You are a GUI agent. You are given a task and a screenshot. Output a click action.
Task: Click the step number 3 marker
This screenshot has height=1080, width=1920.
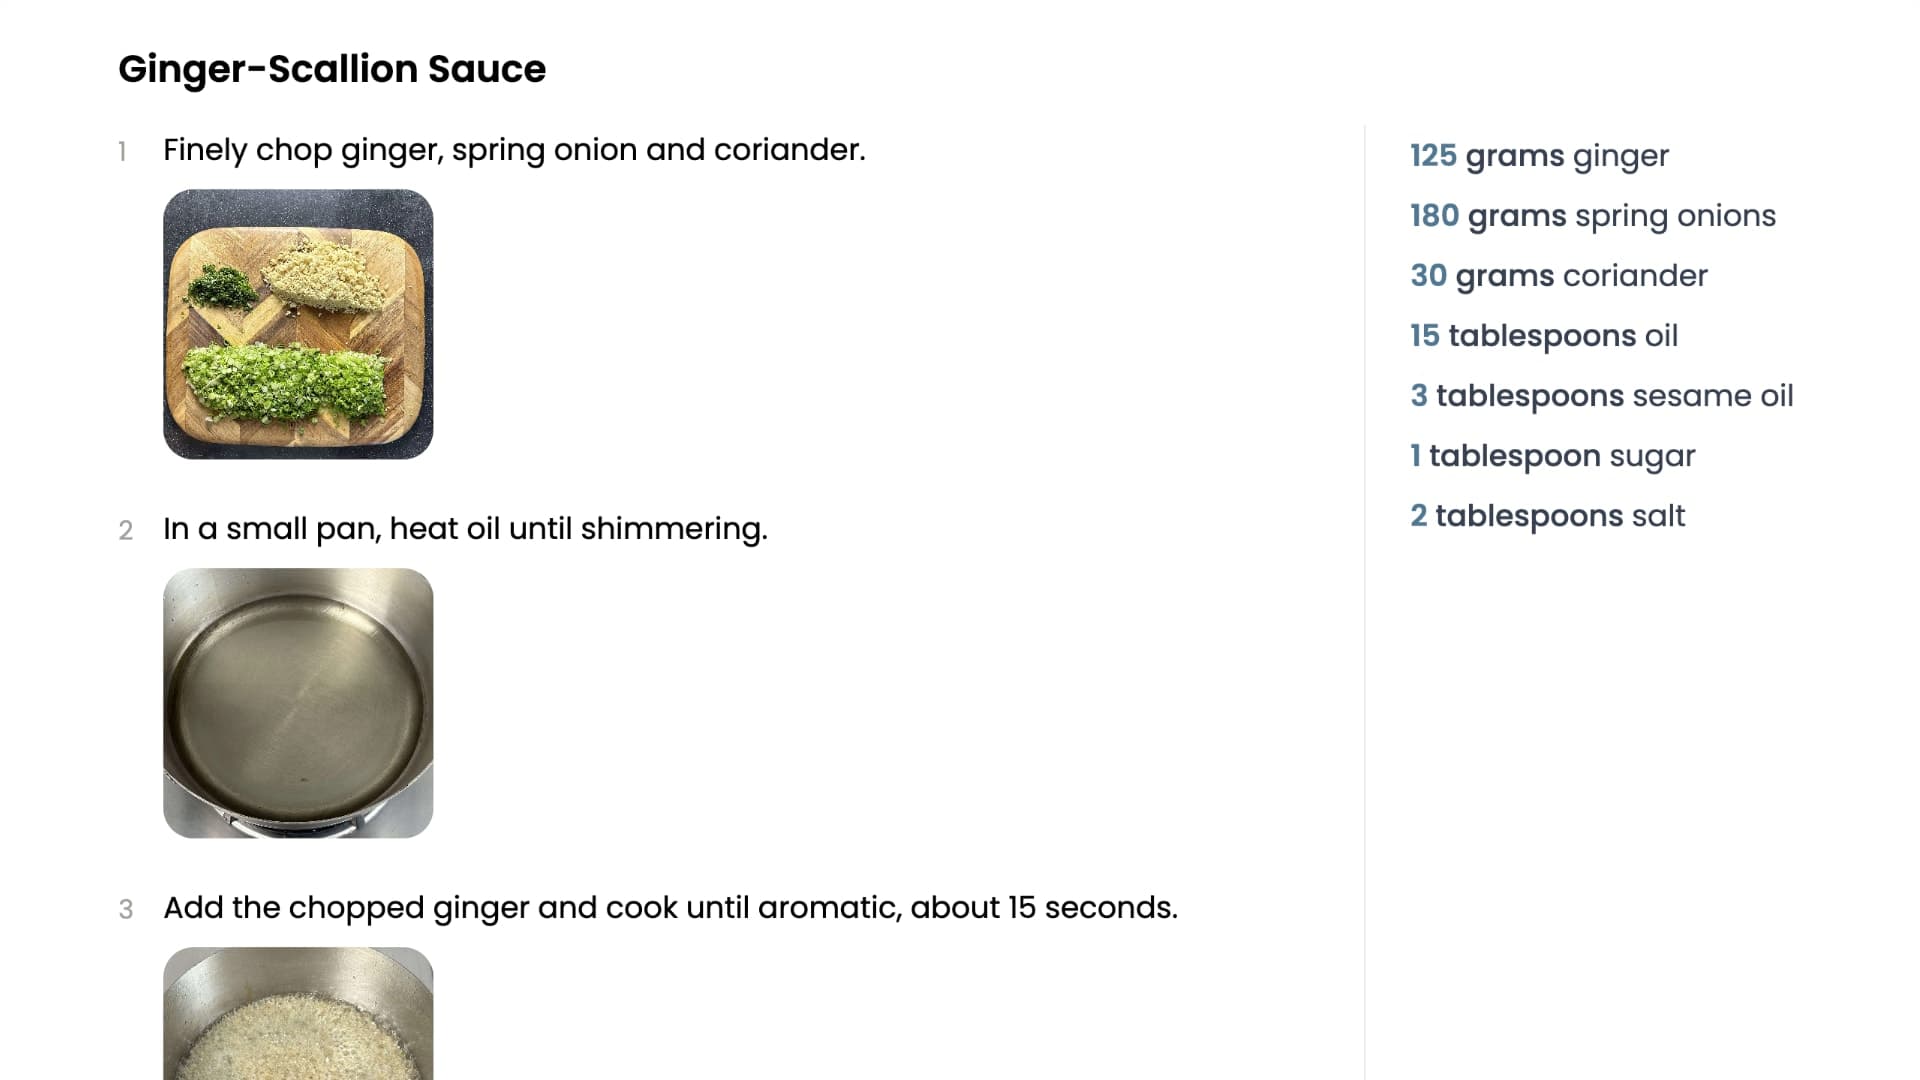click(x=125, y=910)
